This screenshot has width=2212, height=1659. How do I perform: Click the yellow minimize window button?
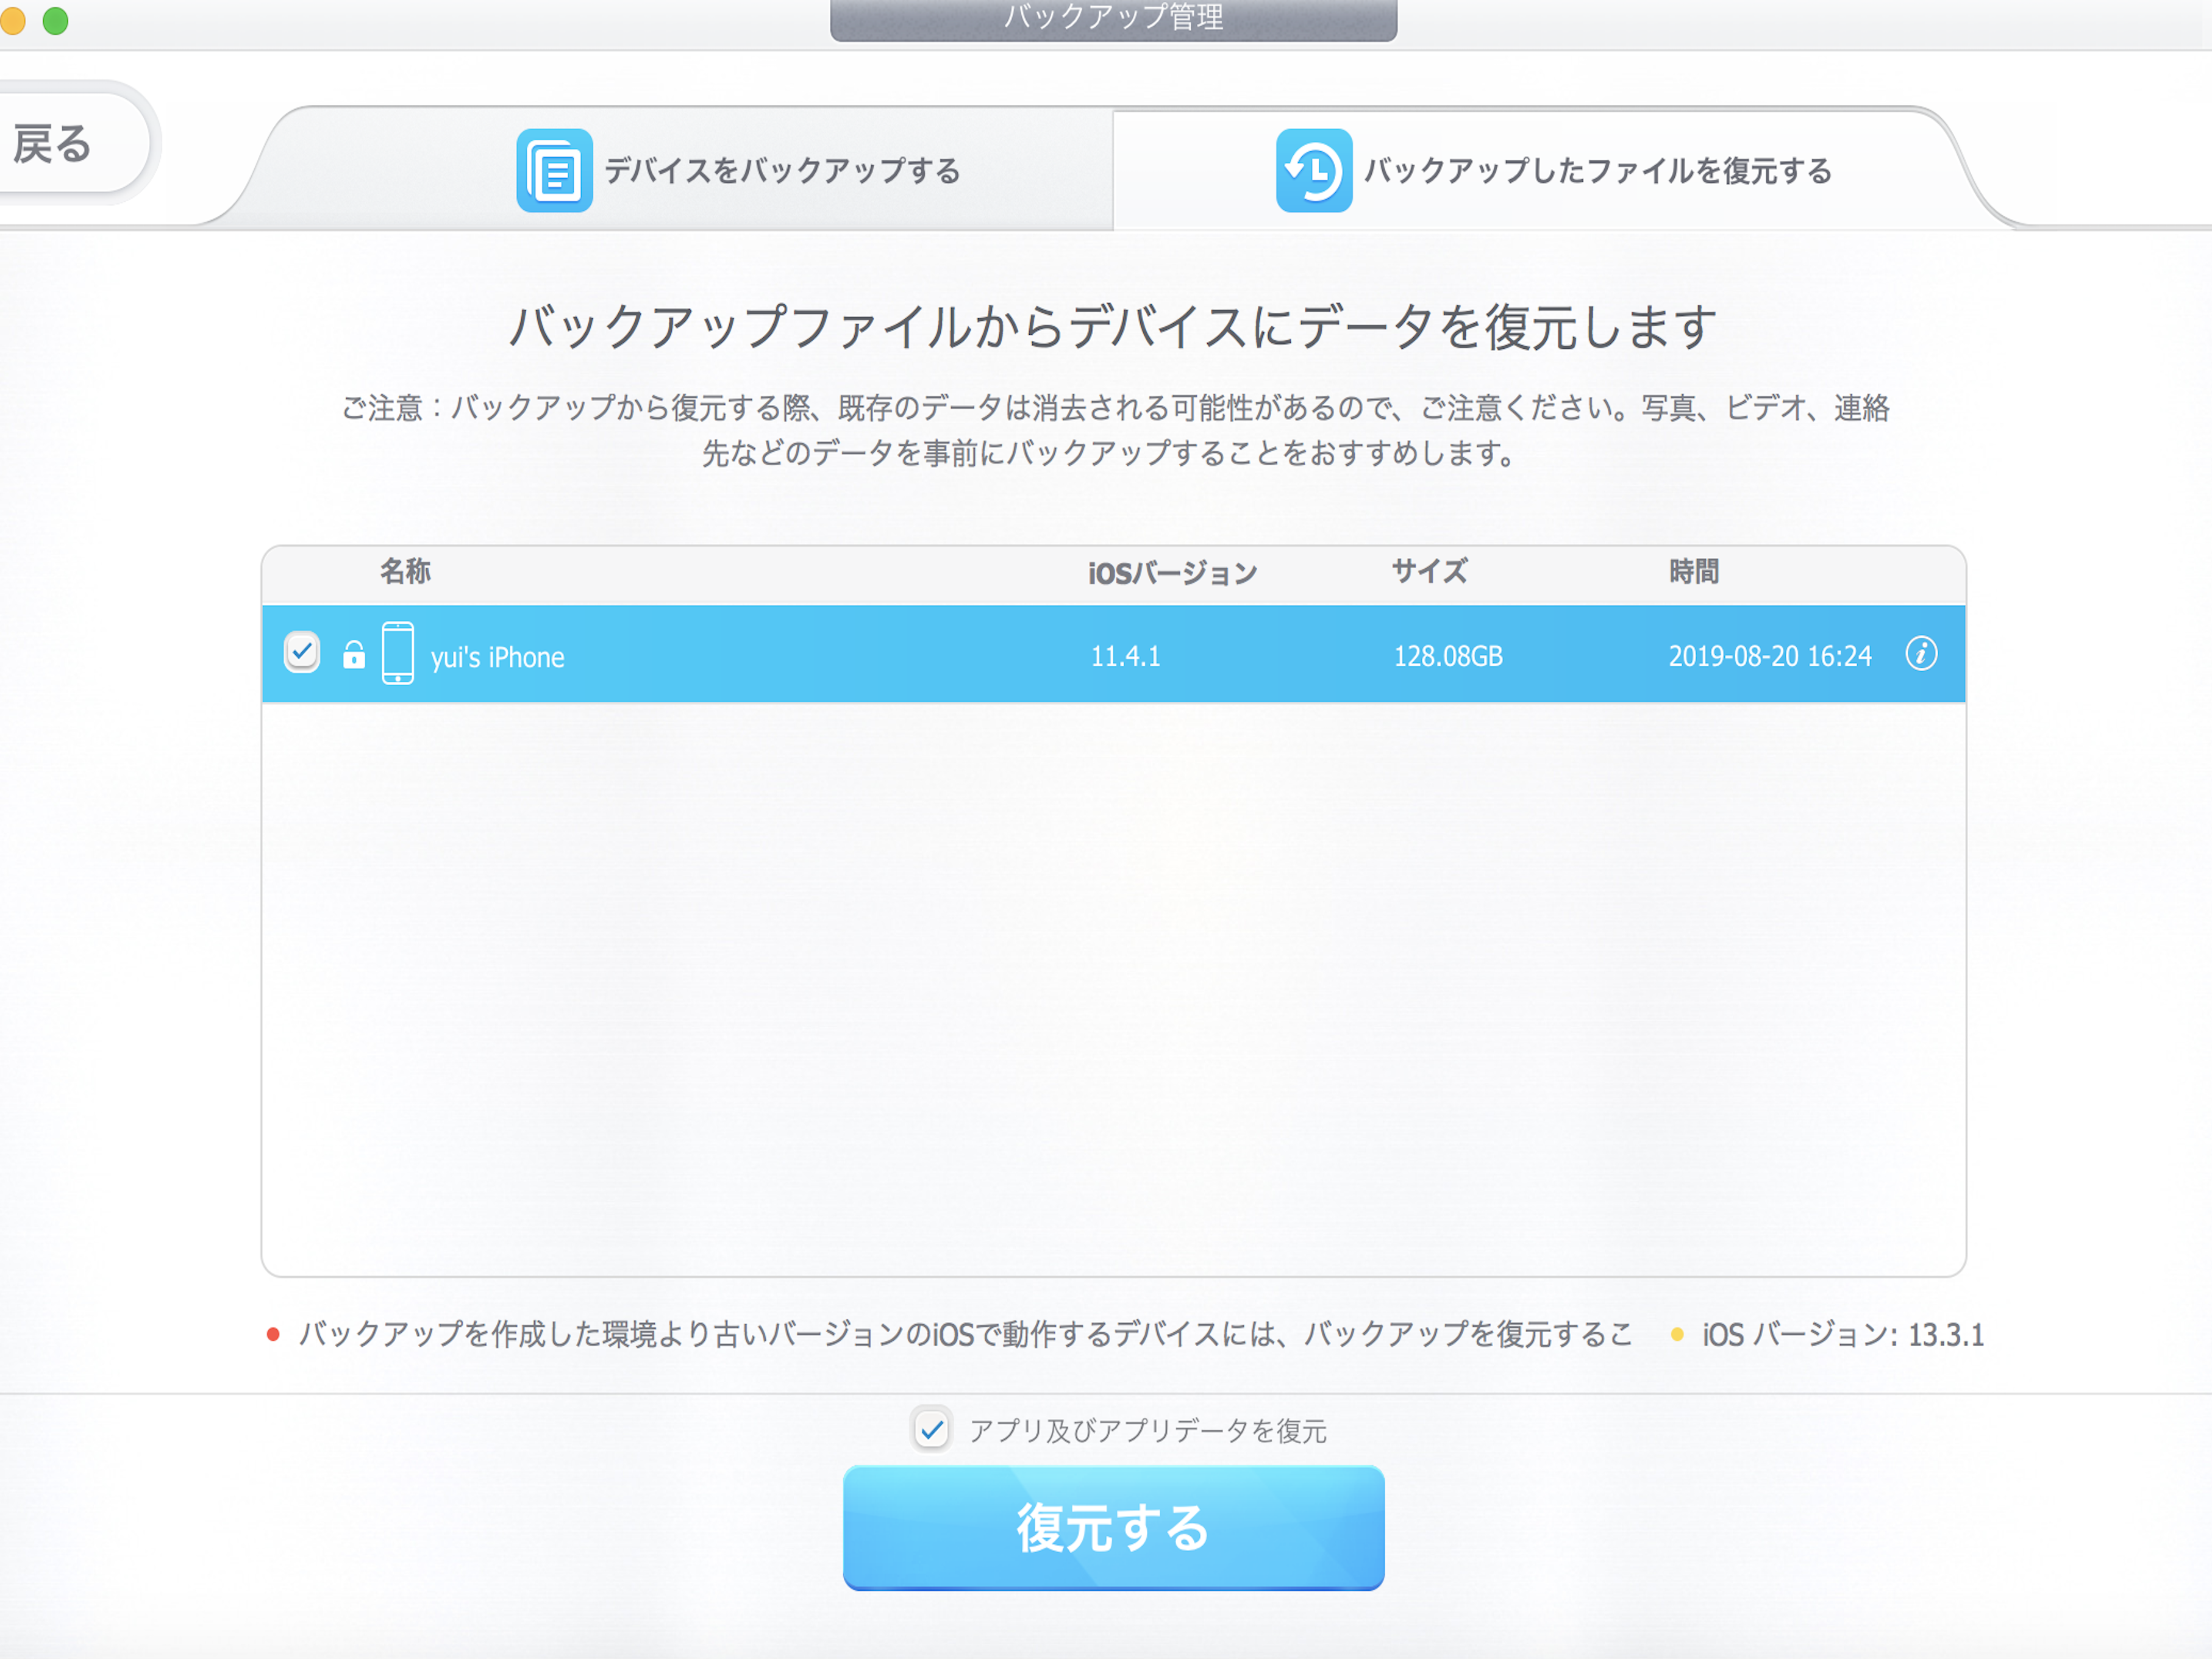(x=12, y=20)
